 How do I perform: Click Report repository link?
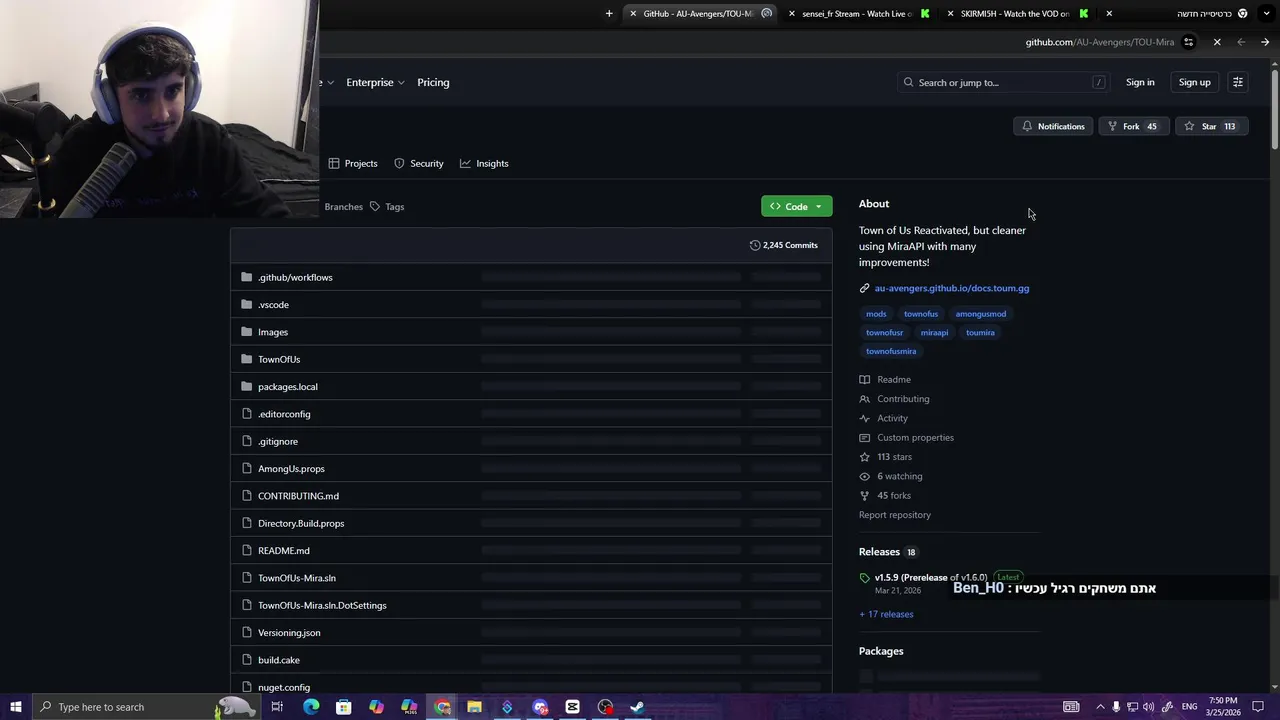click(895, 515)
